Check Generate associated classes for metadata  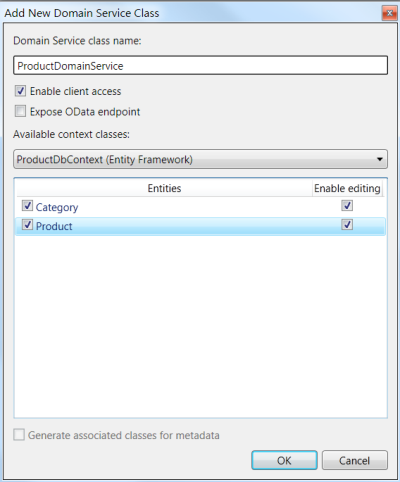click(19, 435)
